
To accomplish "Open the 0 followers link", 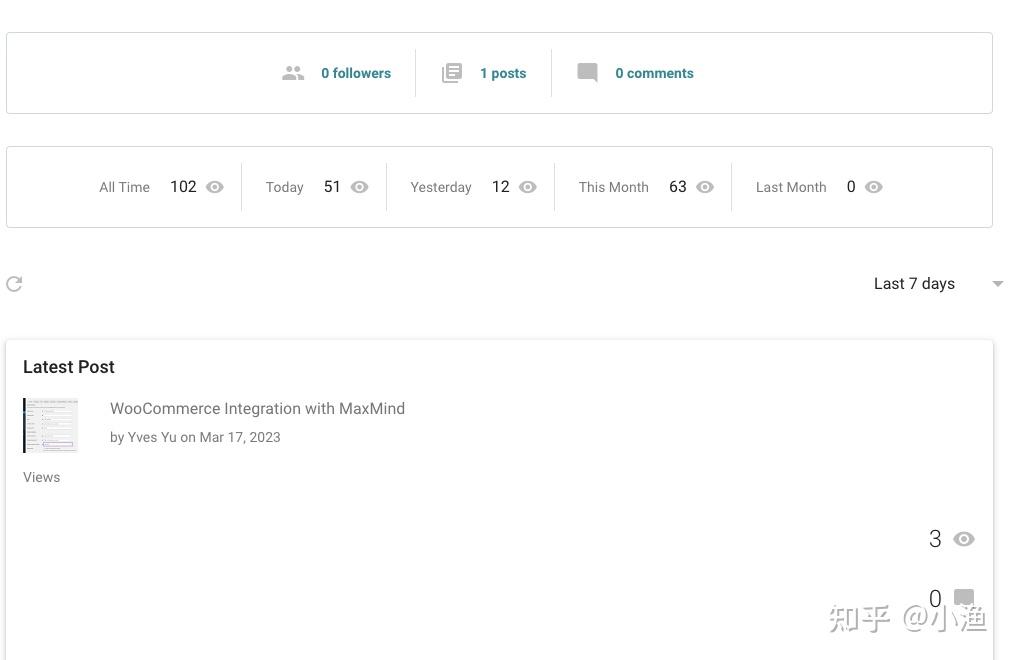I will pos(356,73).
